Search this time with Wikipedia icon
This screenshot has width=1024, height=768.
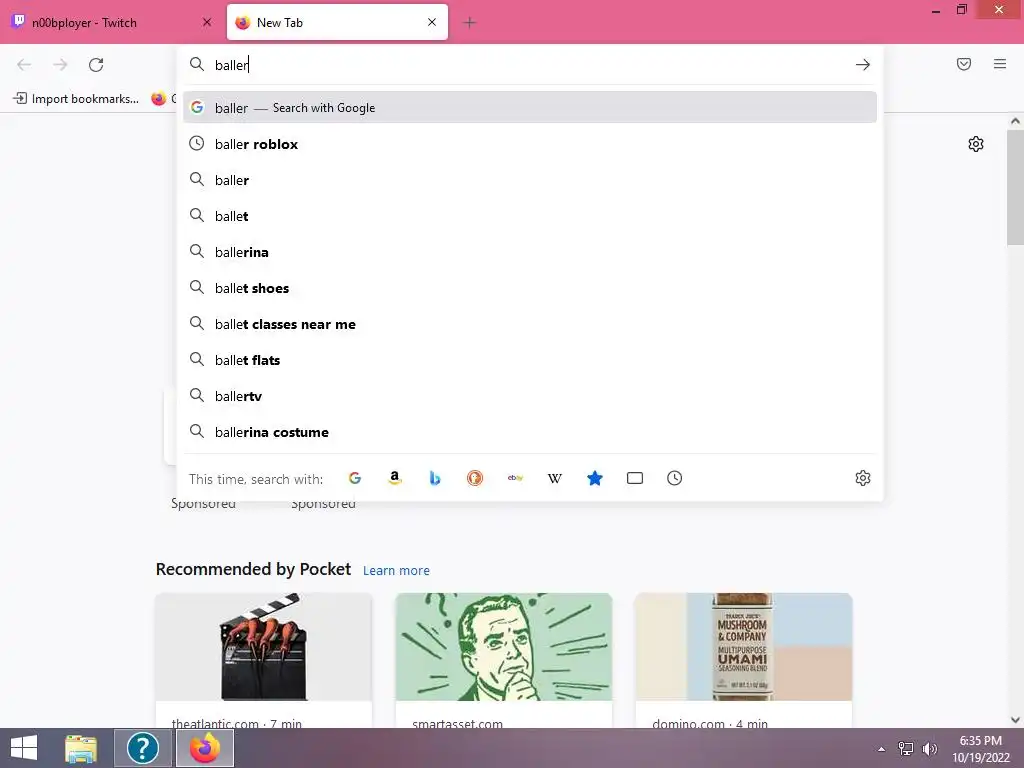[x=554, y=478]
